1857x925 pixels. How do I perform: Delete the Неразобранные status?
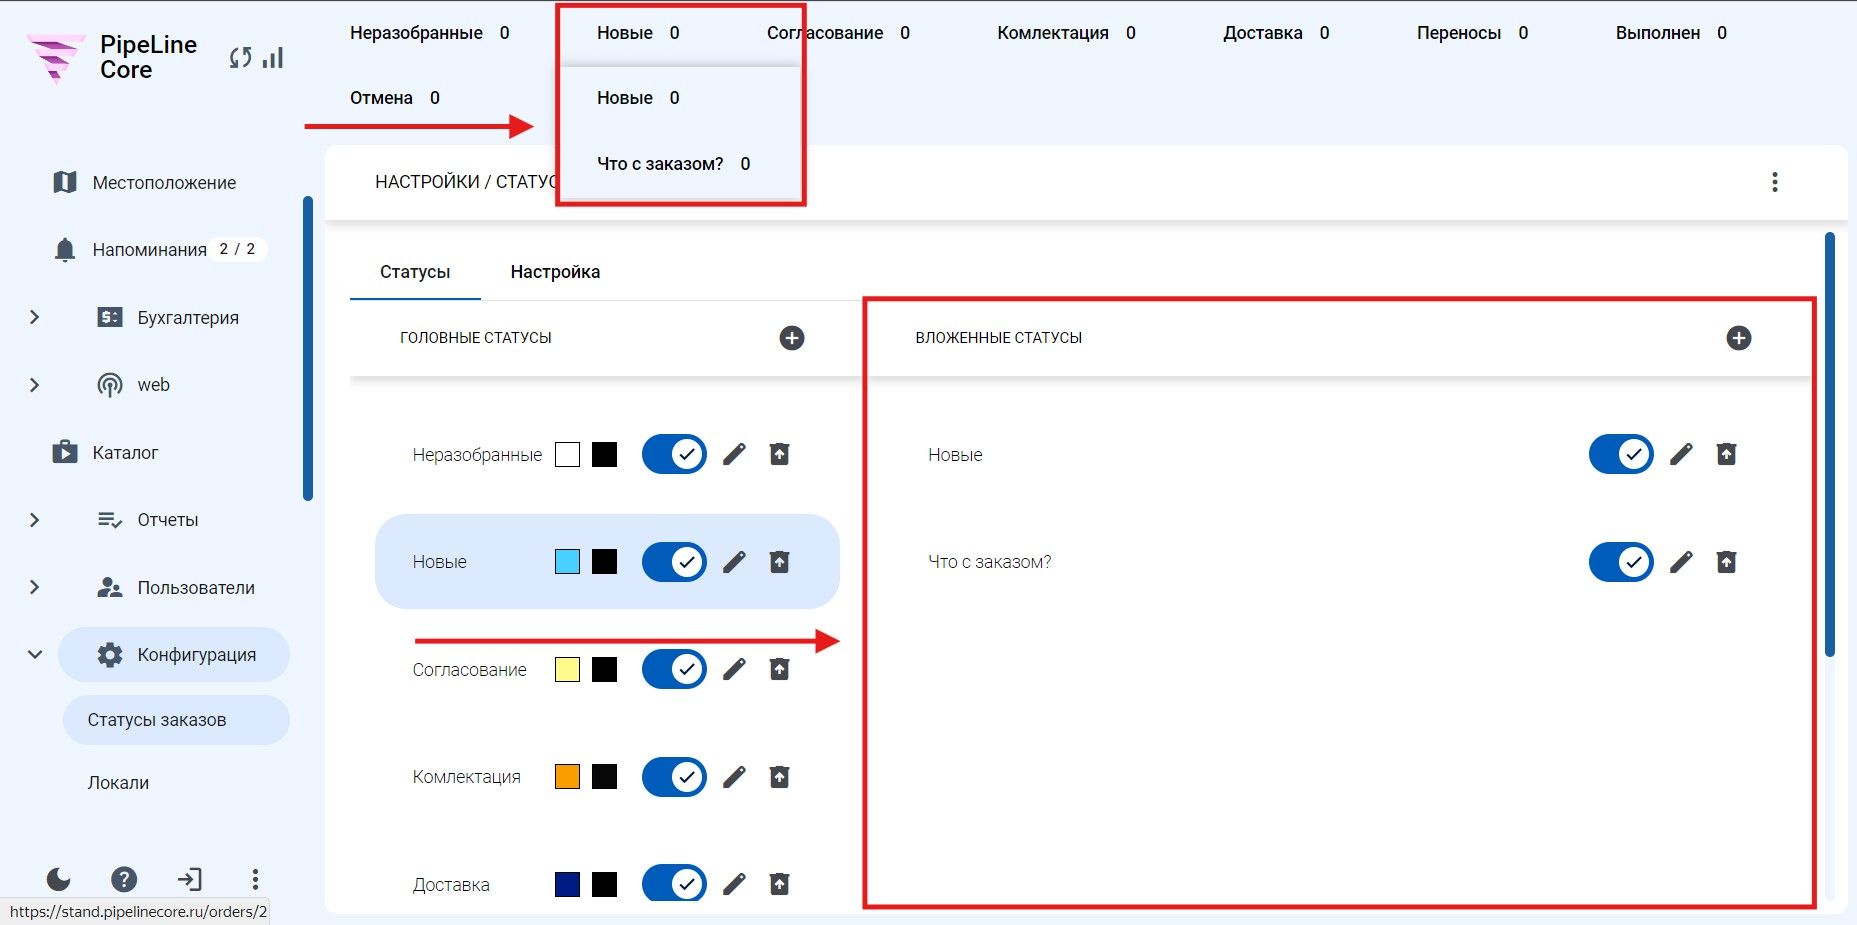[x=780, y=454]
